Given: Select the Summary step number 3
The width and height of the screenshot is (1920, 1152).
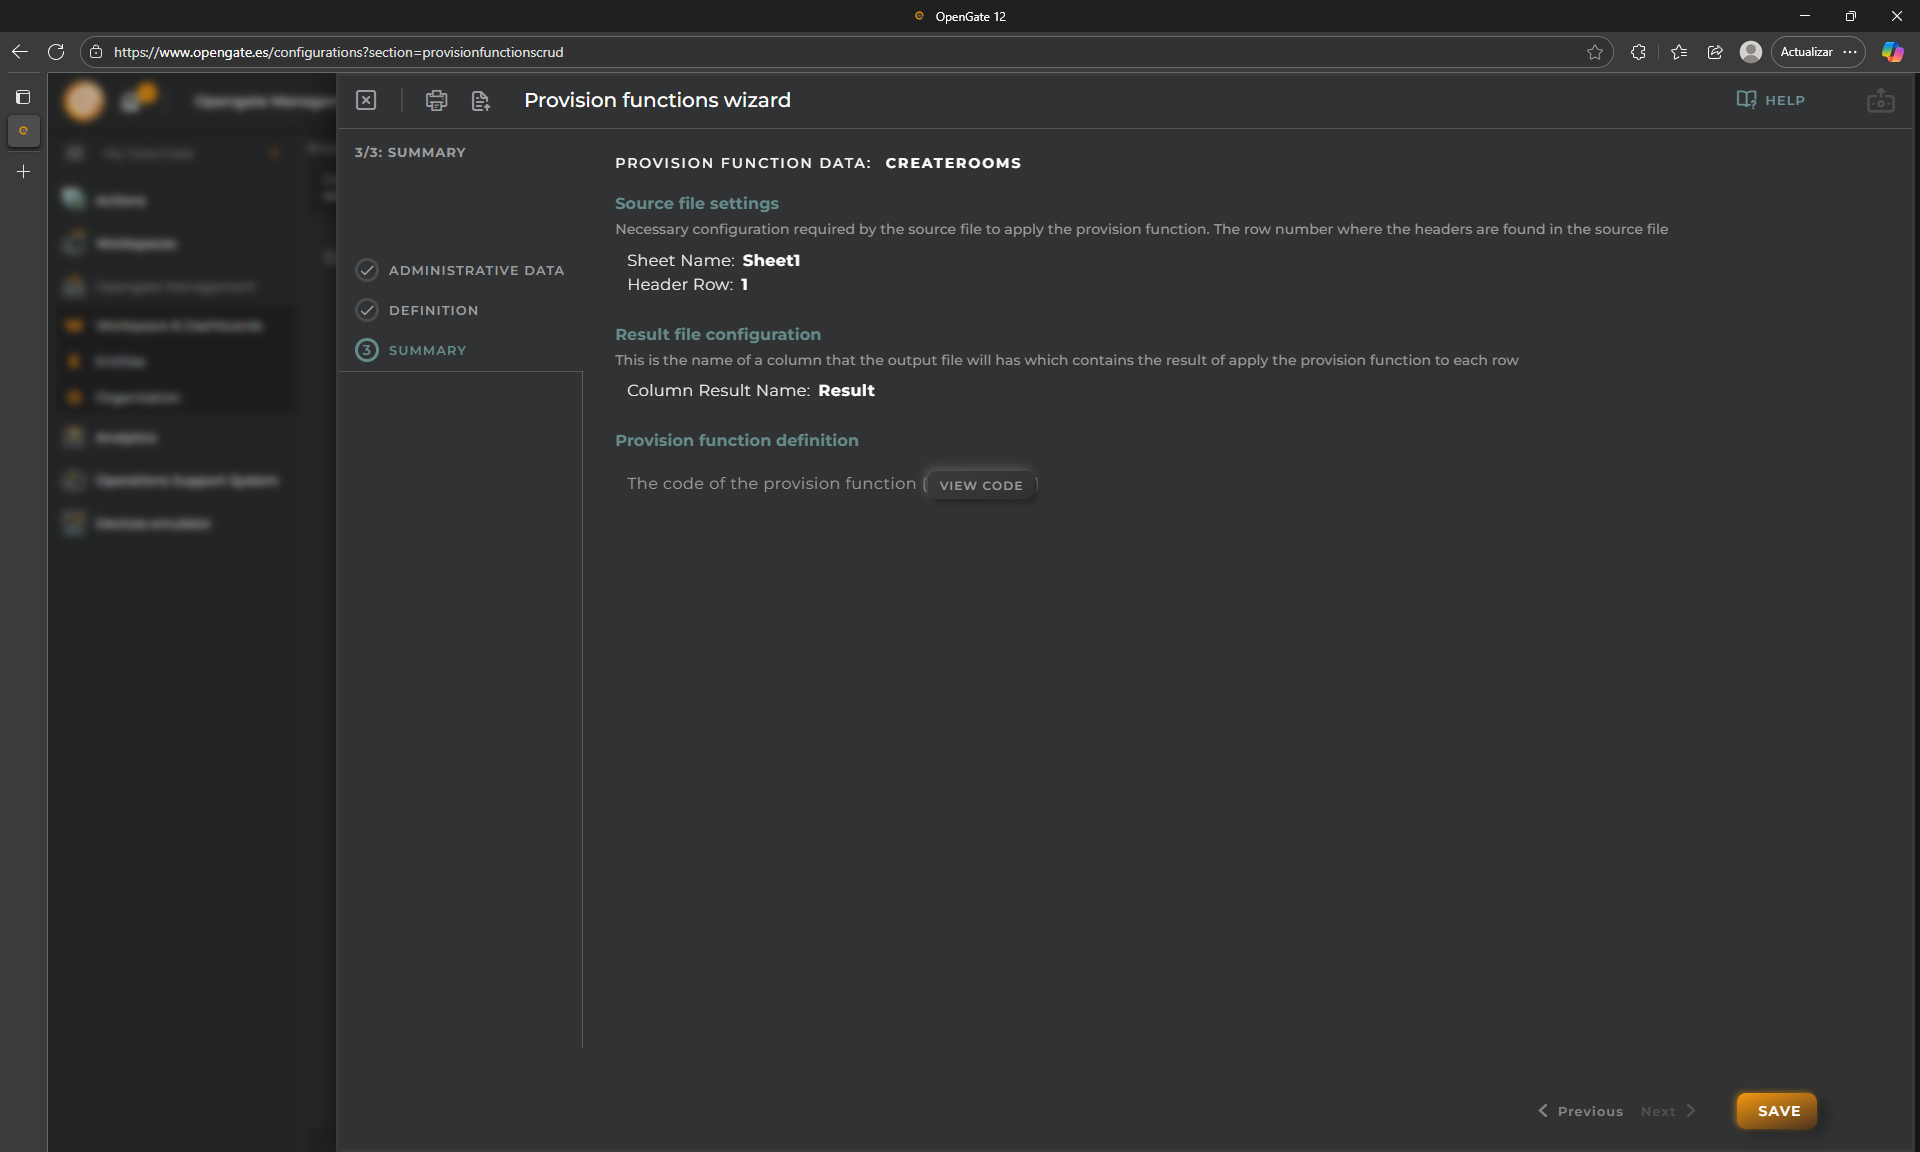Looking at the screenshot, I should tap(367, 350).
